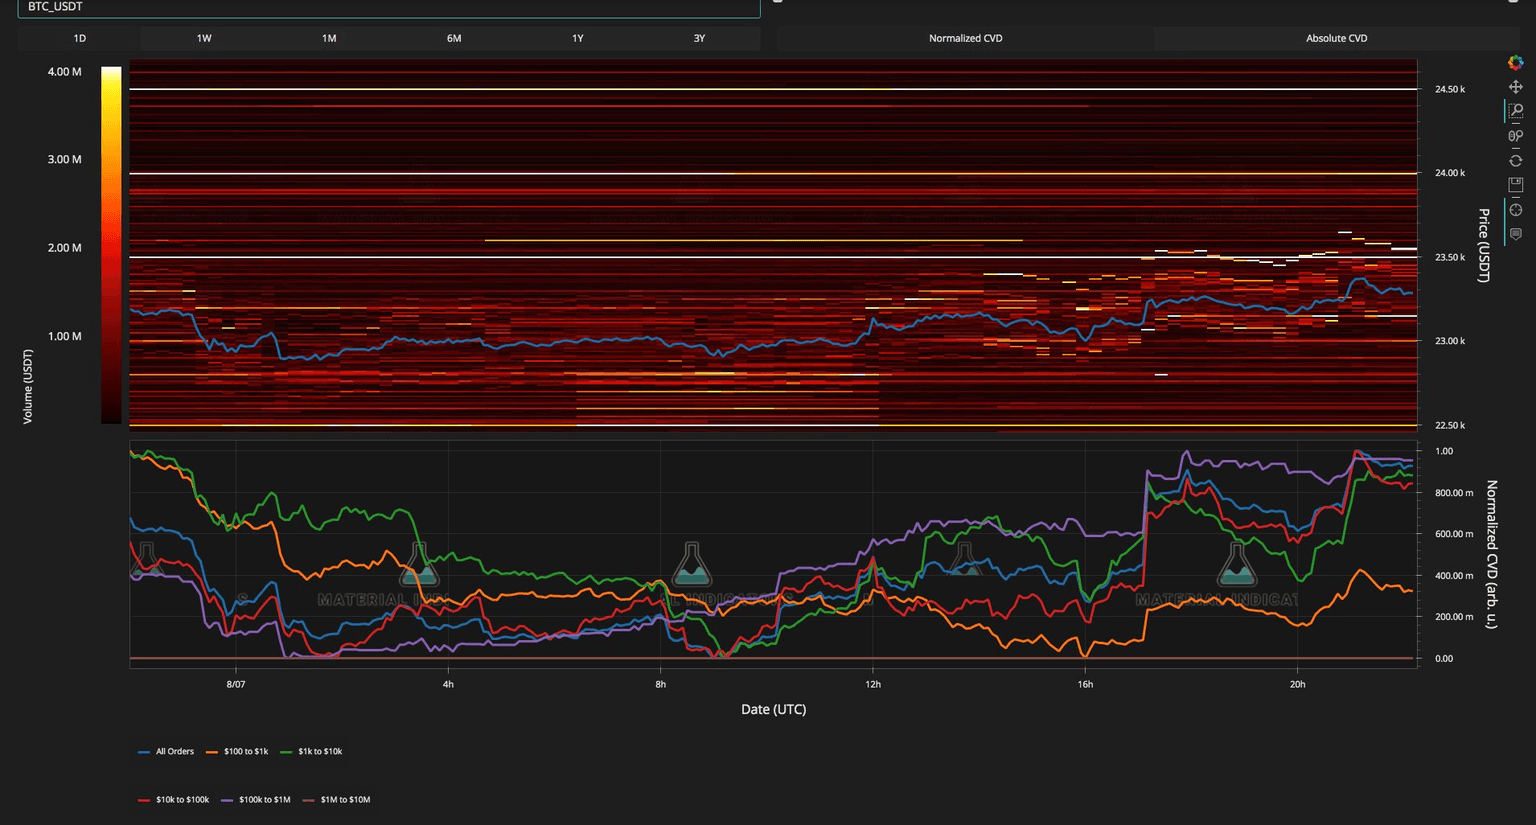The height and width of the screenshot is (825, 1536).
Task: Click the data comparison icon in the sidebar
Action: click(1516, 136)
